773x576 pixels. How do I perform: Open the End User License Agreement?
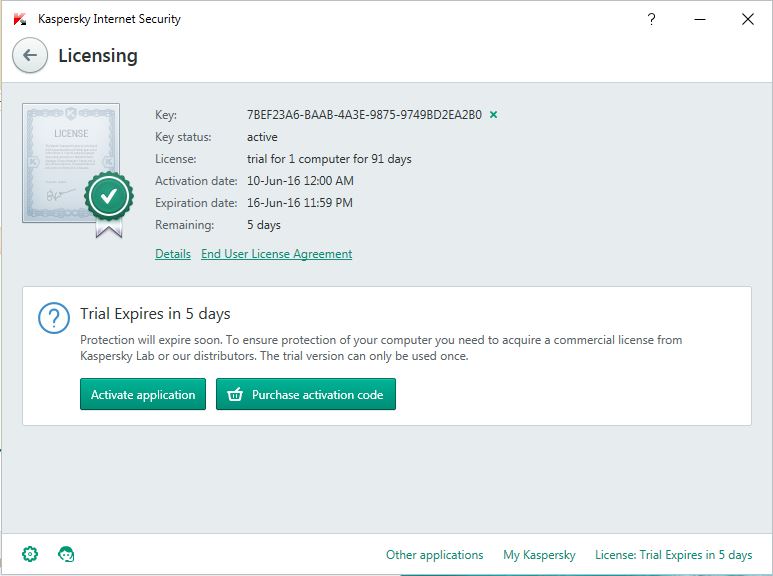(277, 254)
